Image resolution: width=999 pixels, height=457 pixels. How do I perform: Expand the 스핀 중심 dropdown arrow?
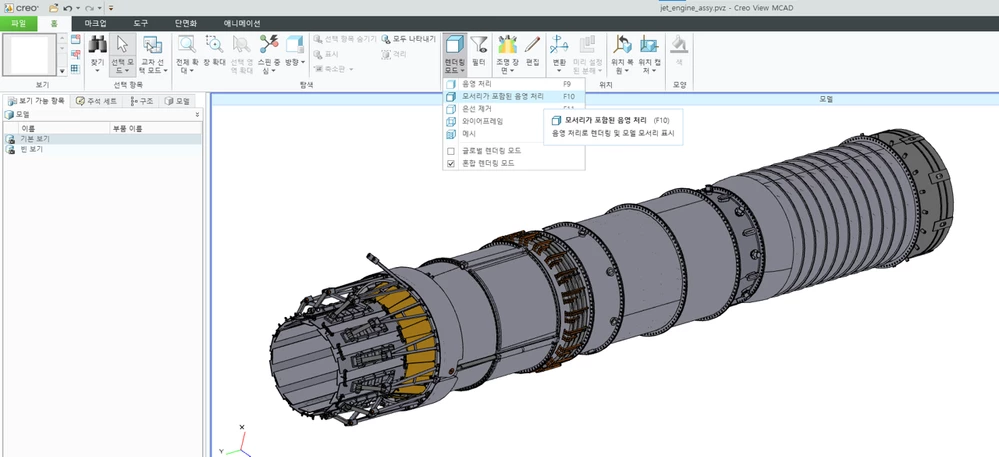tap(273, 71)
